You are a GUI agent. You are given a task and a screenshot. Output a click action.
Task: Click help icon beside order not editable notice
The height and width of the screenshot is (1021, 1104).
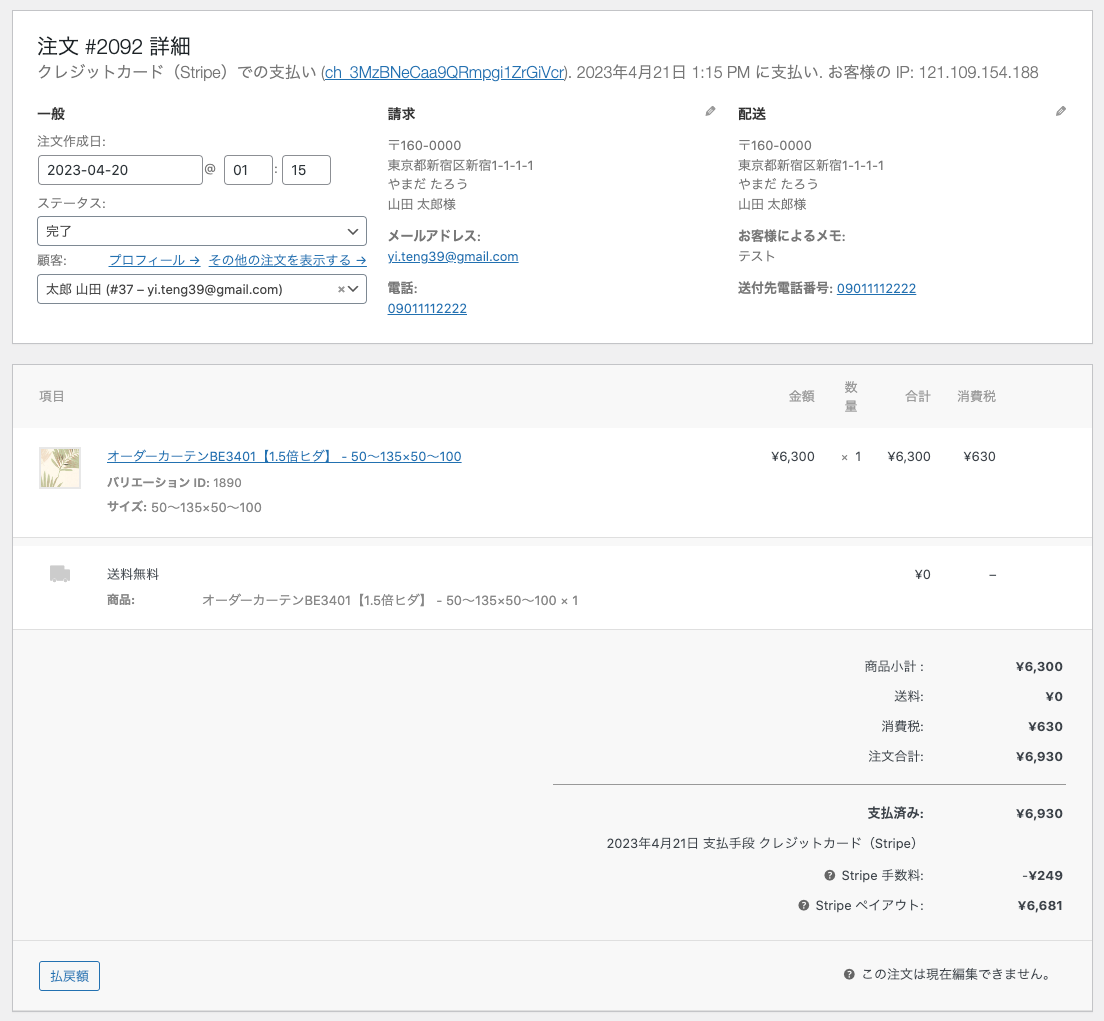pyautogui.click(x=849, y=975)
